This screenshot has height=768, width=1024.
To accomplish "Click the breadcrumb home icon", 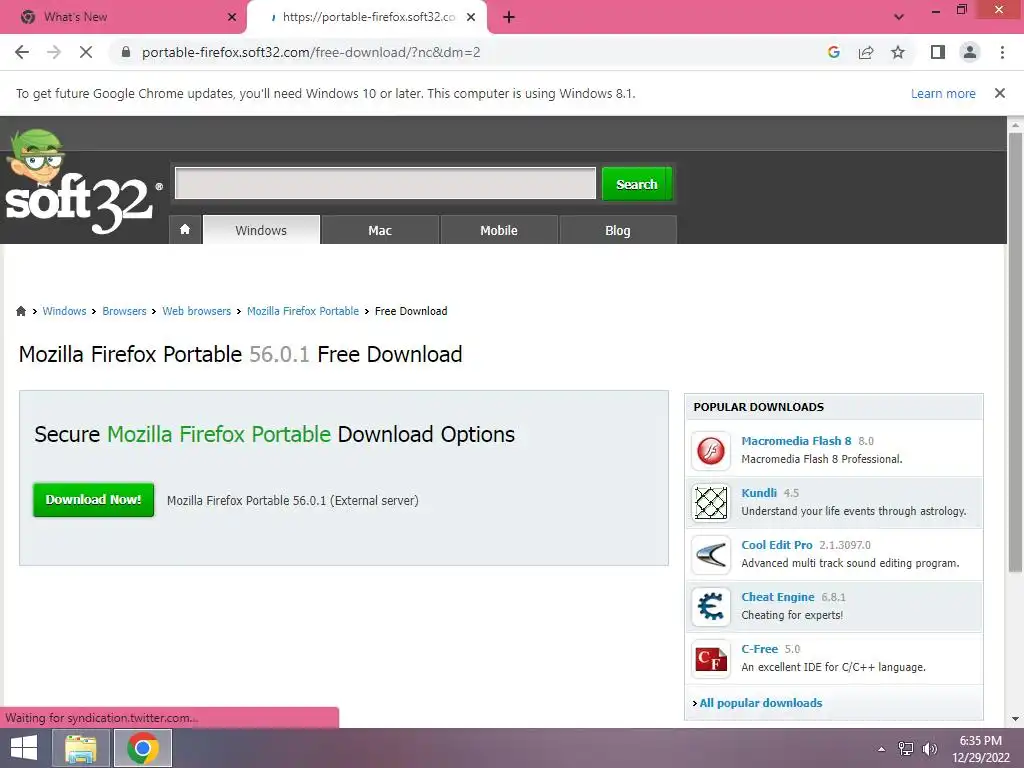I will 21,311.
